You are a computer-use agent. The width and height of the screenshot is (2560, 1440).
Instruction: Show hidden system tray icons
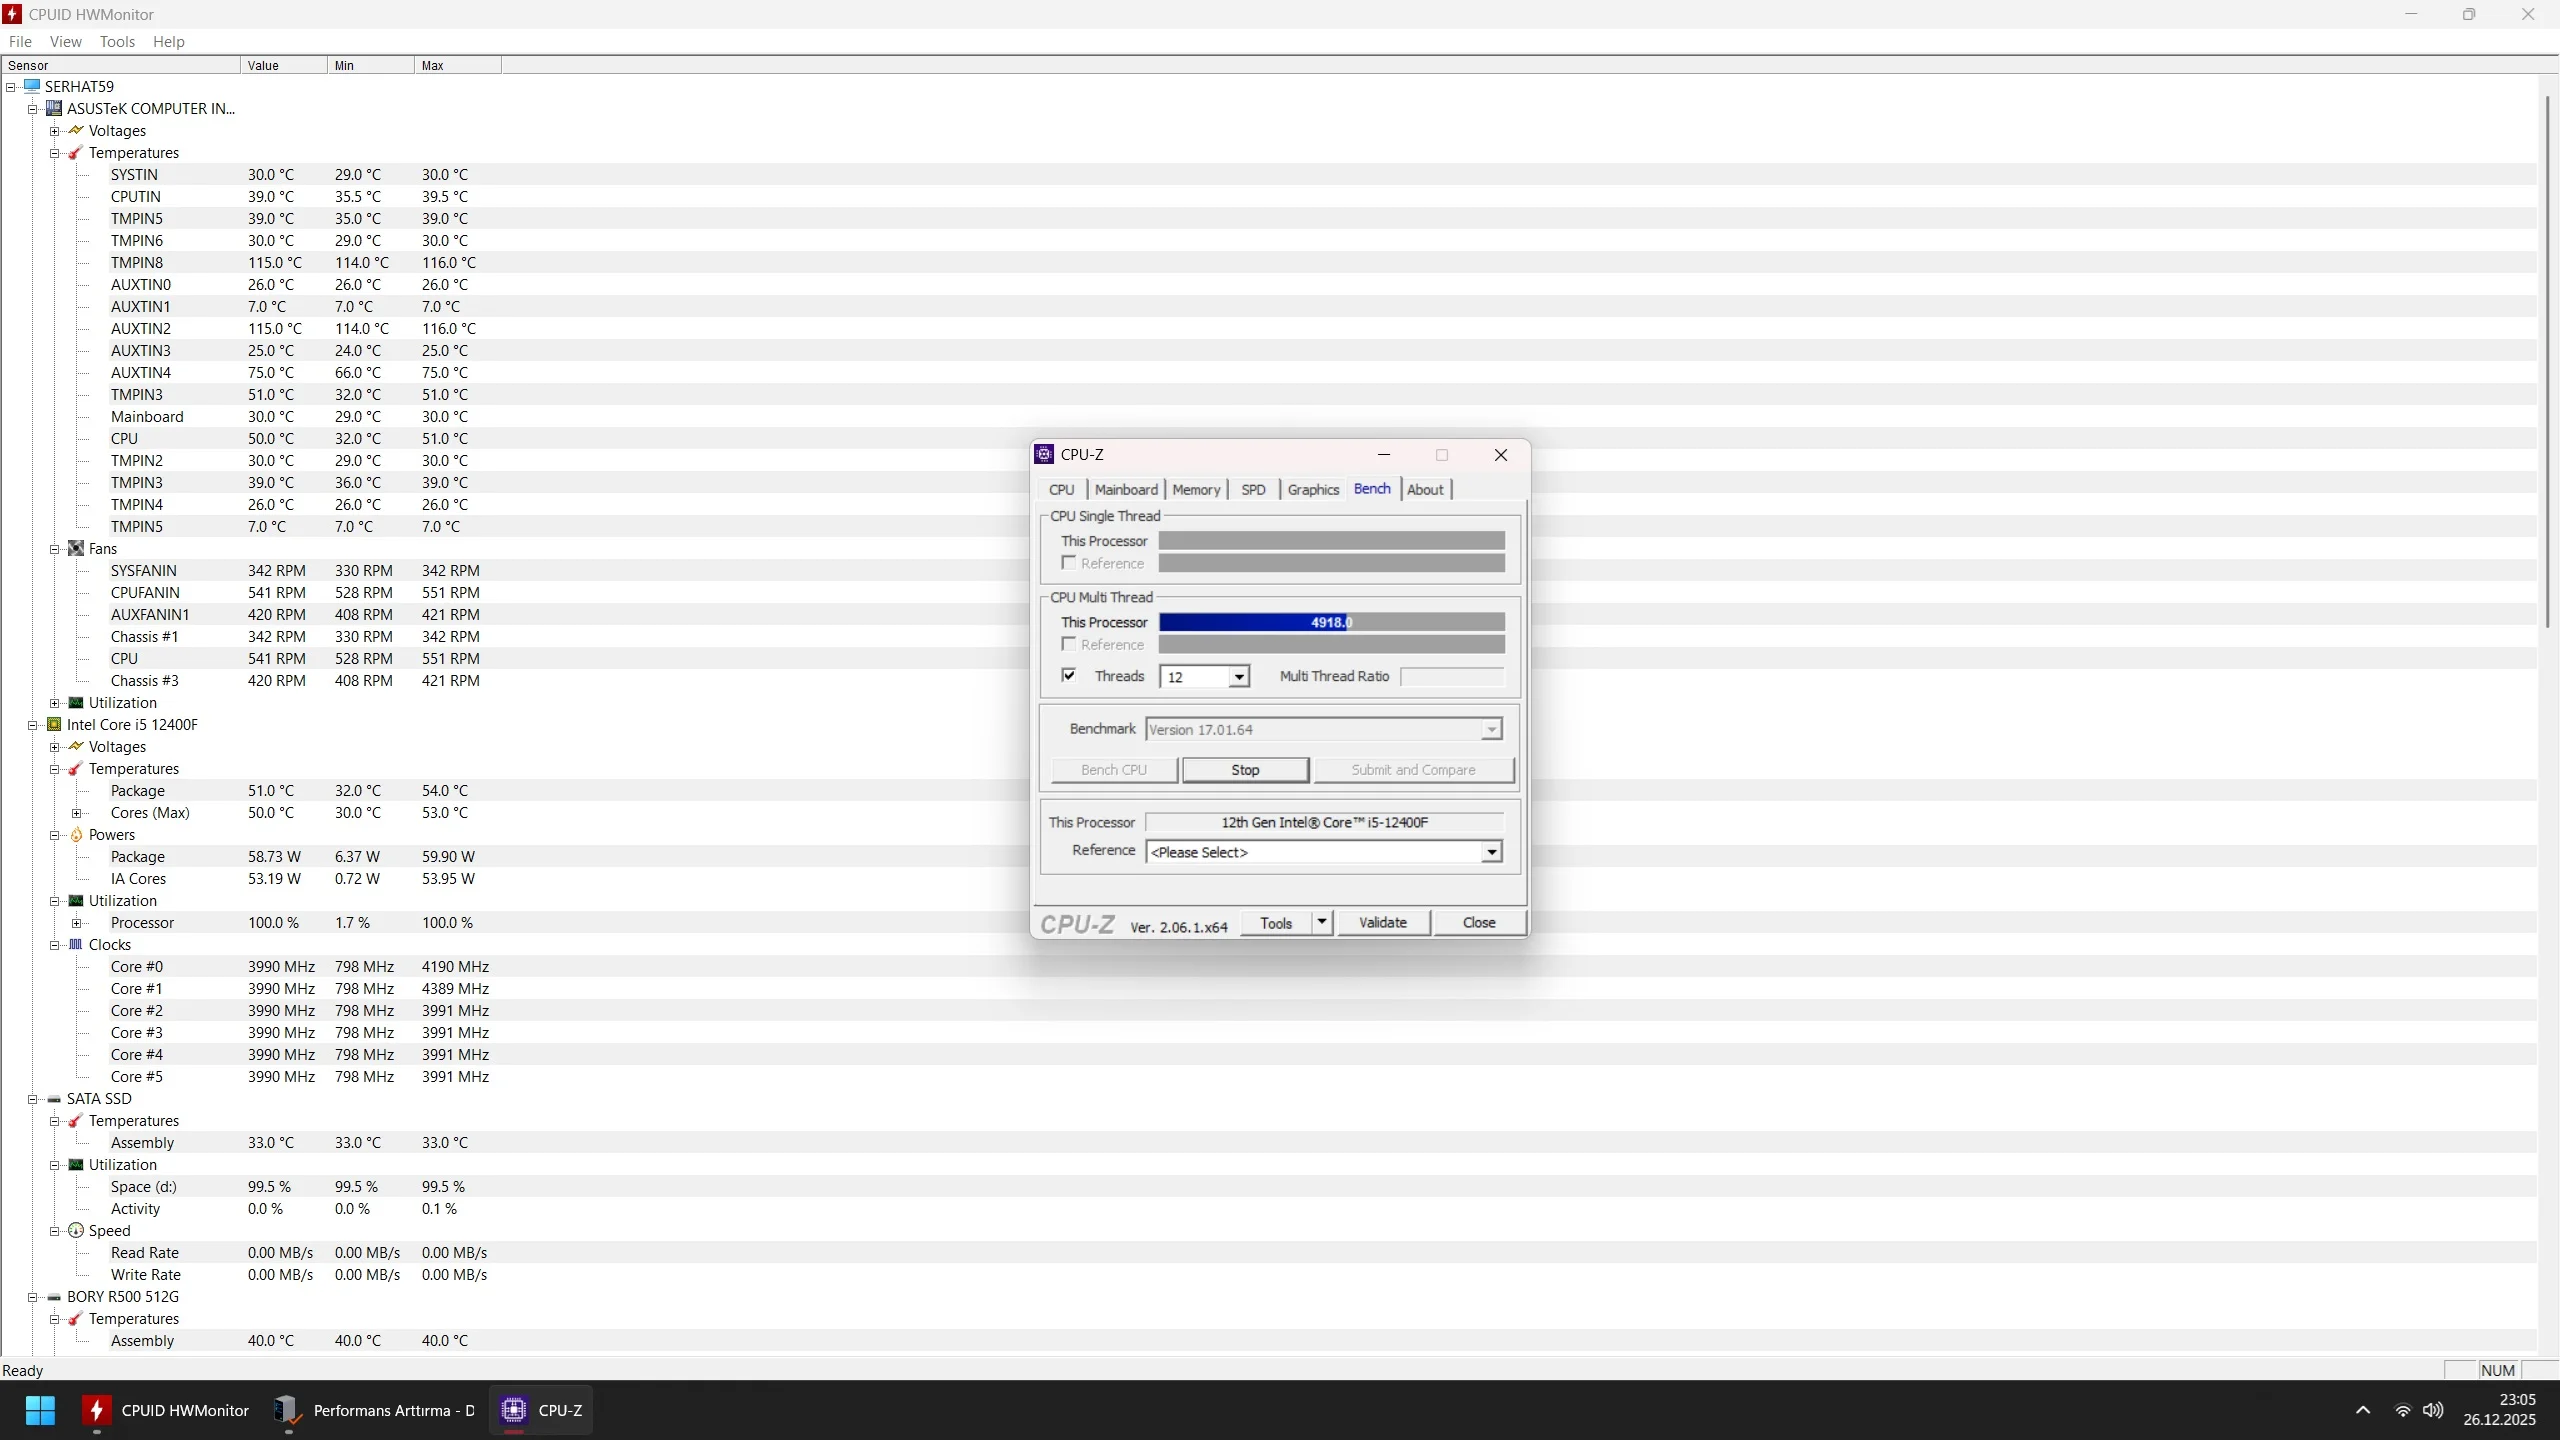2363,1410
